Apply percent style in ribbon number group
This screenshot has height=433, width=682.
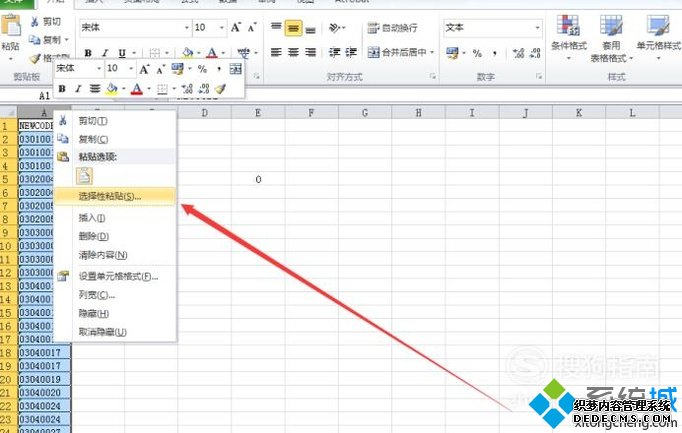(477, 53)
